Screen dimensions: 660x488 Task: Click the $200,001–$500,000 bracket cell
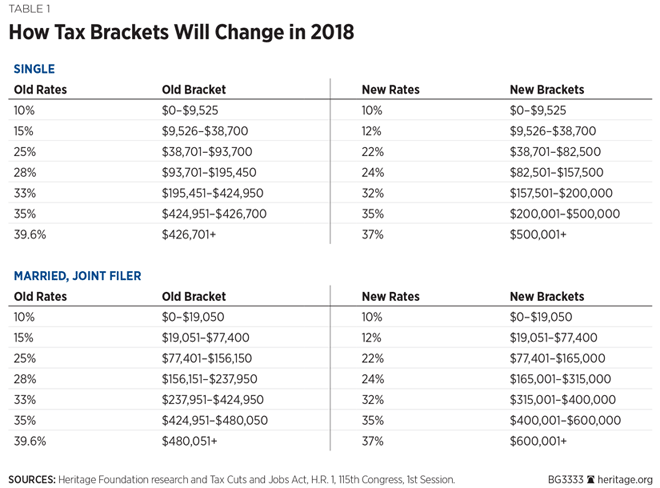(x=564, y=214)
